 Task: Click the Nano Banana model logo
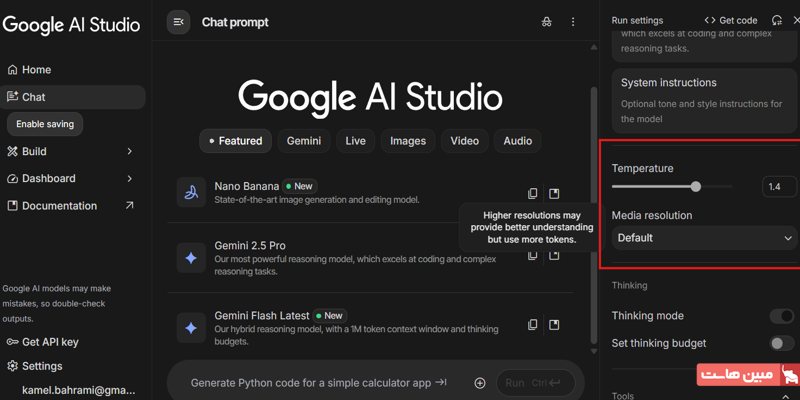point(190,192)
